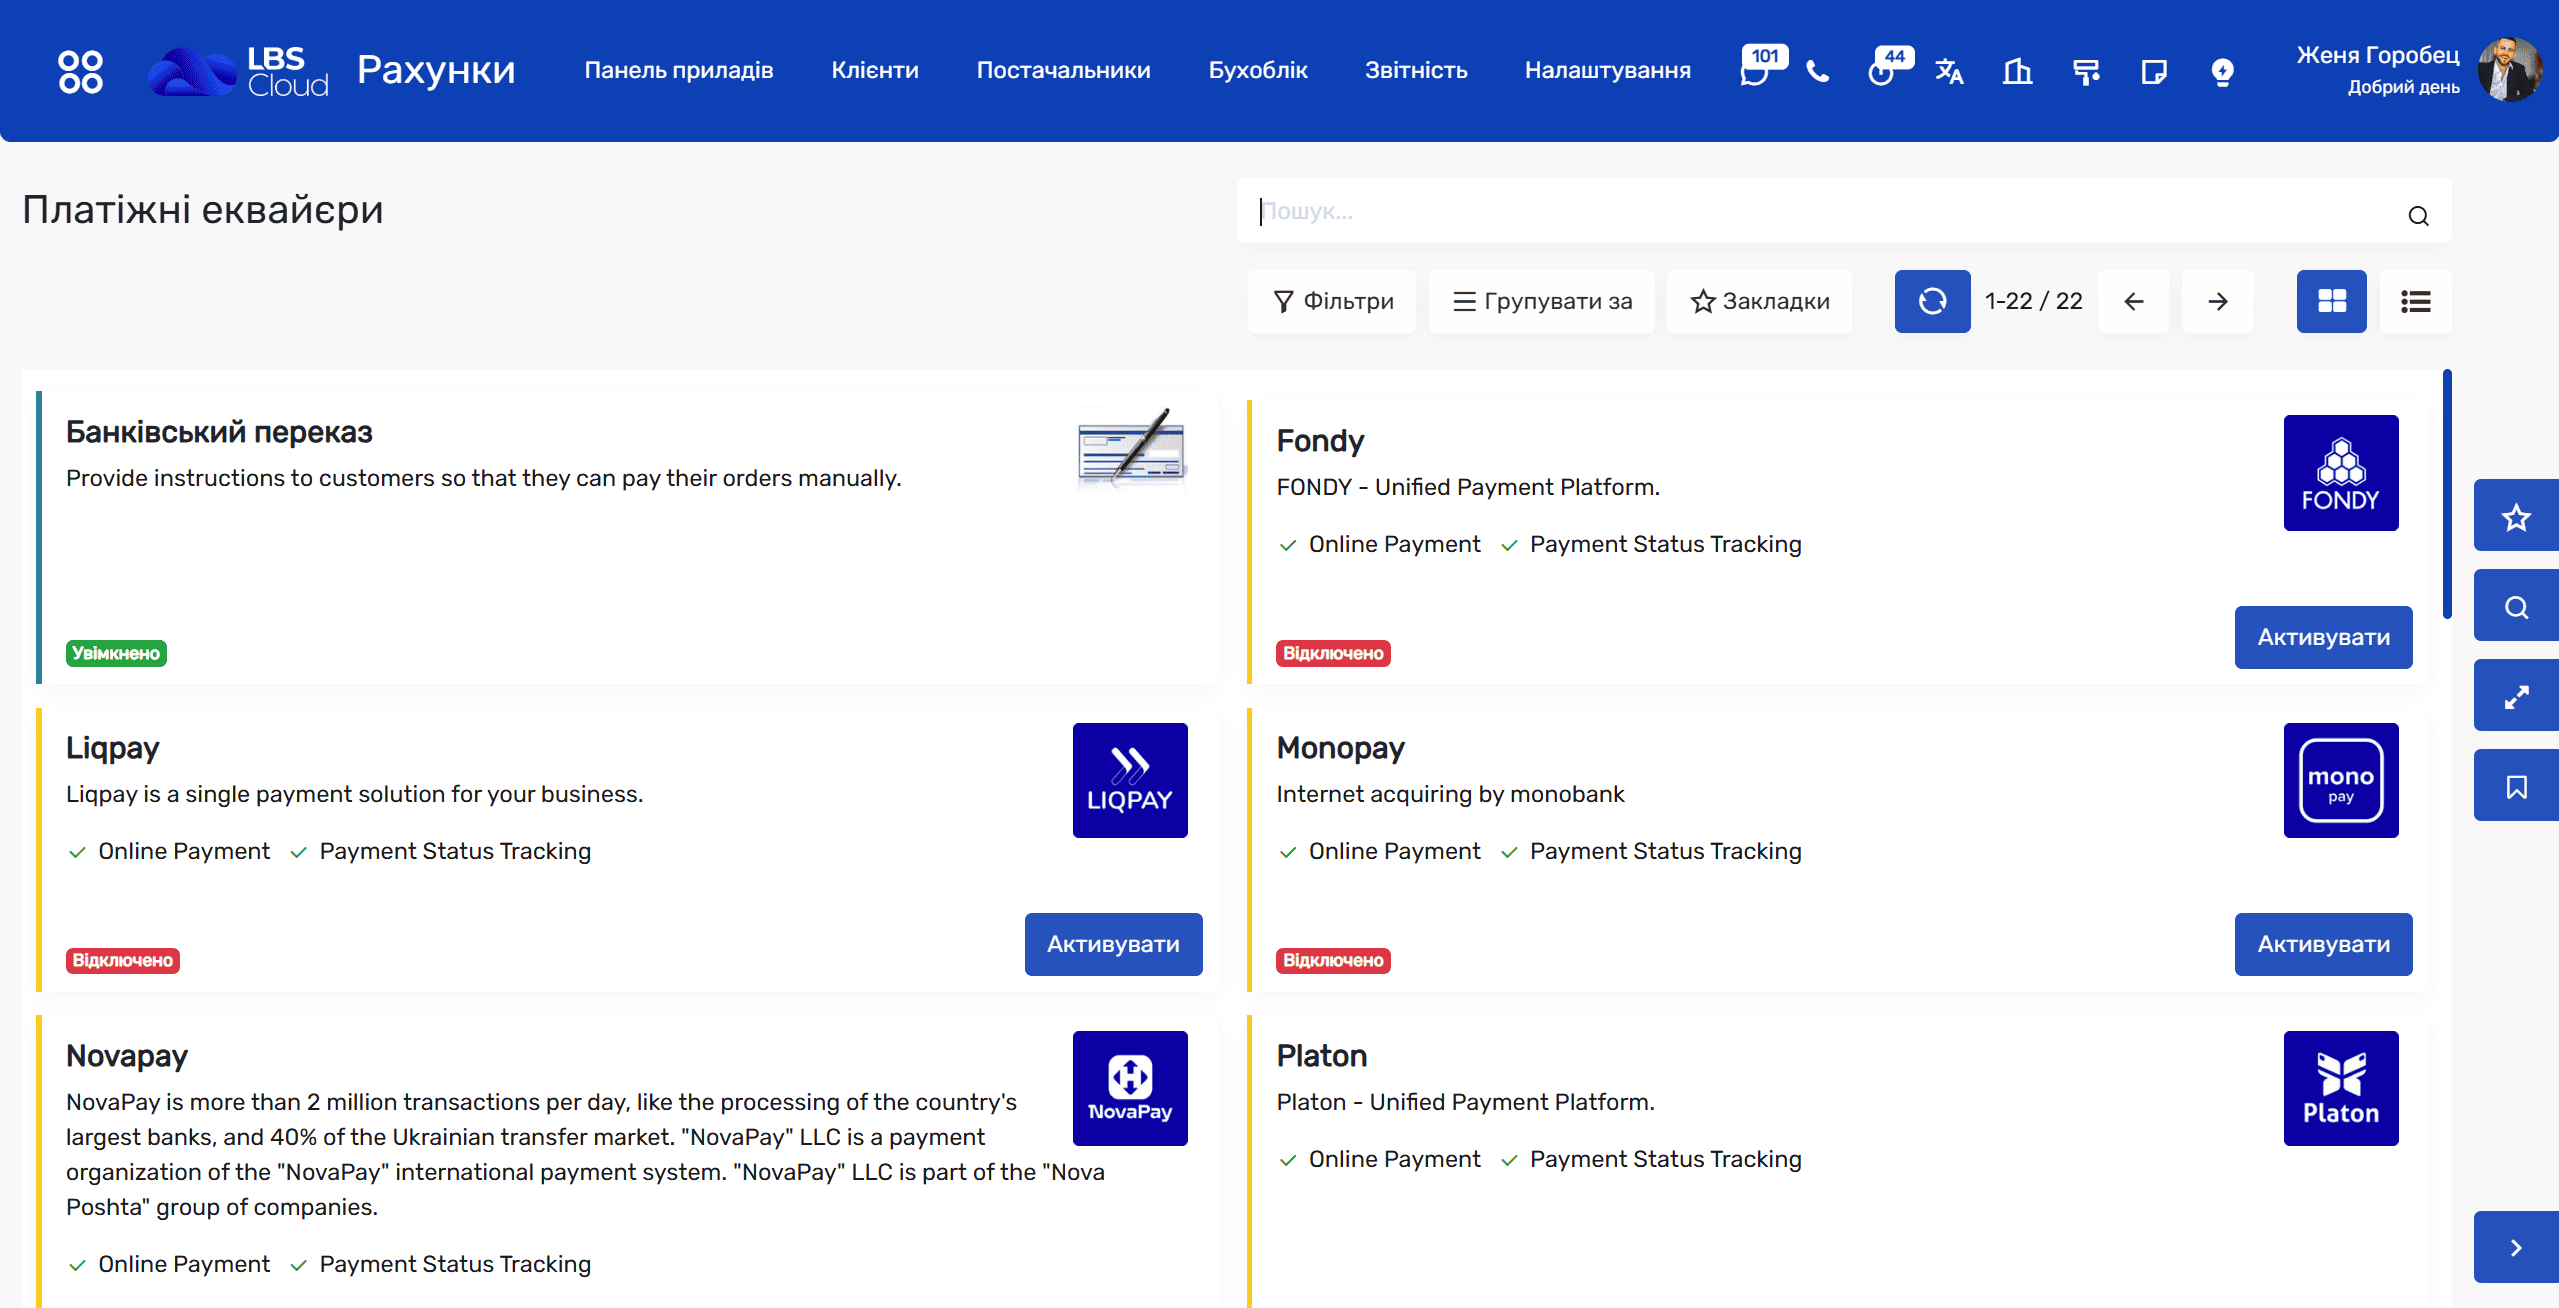Open the Закладки dropdown

(1759, 301)
